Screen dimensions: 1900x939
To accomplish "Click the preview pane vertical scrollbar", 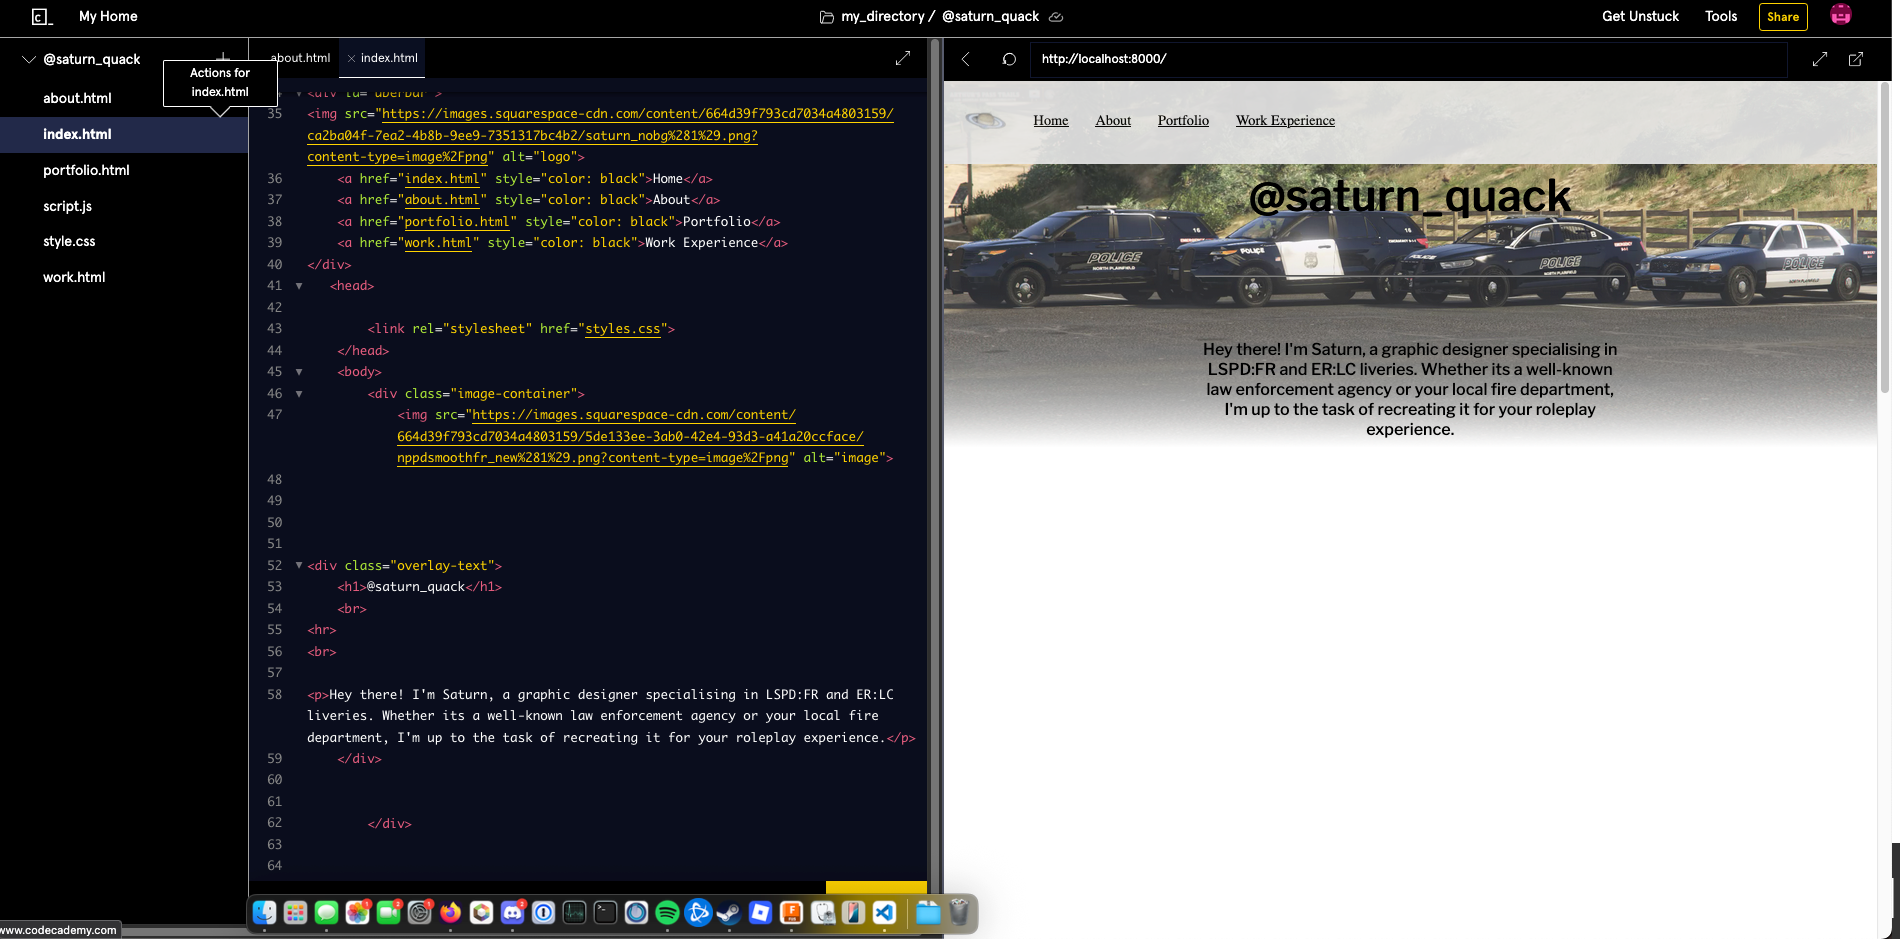I will click(x=1885, y=238).
